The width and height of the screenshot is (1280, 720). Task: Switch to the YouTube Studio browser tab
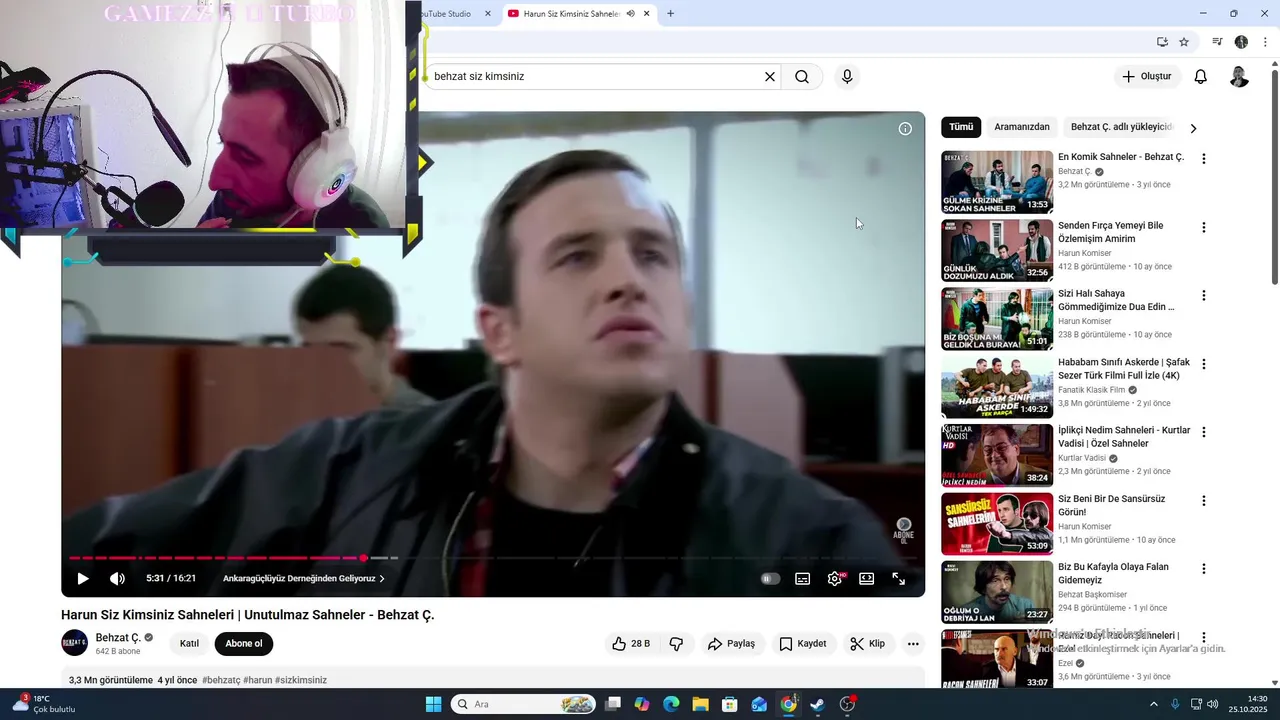click(x=446, y=14)
